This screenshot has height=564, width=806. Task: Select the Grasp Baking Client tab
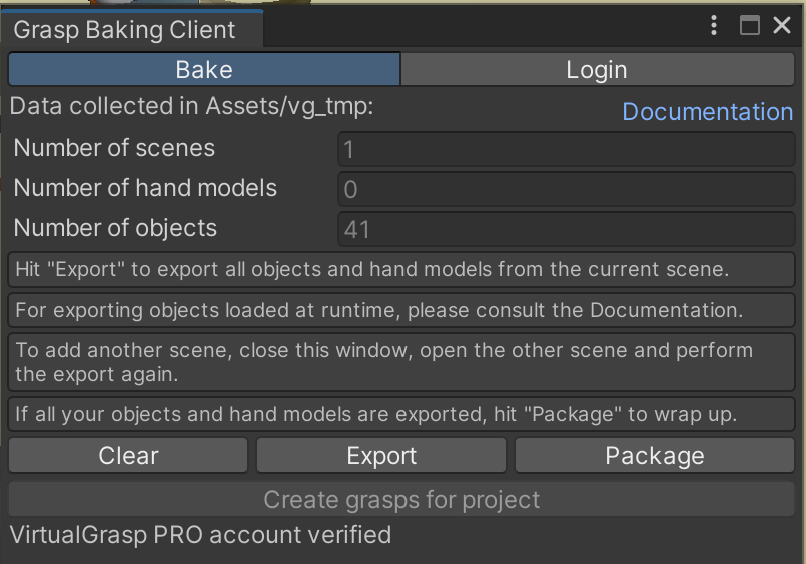[132, 29]
